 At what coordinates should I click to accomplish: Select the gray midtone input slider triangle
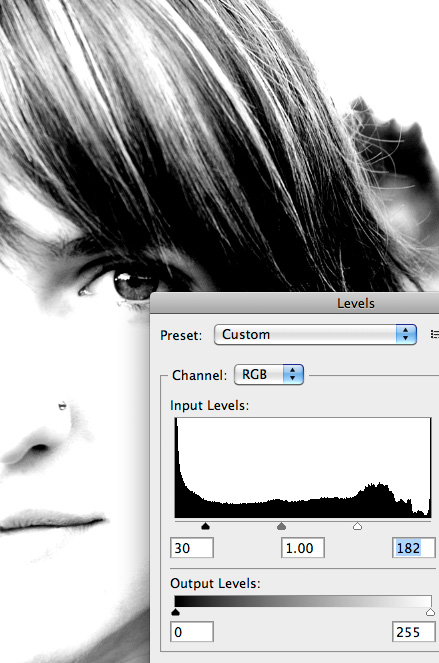(x=281, y=526)
